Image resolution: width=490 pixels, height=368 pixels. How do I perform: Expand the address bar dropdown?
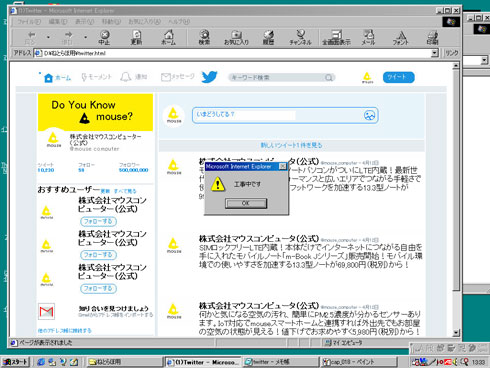[x=434, y=53]
